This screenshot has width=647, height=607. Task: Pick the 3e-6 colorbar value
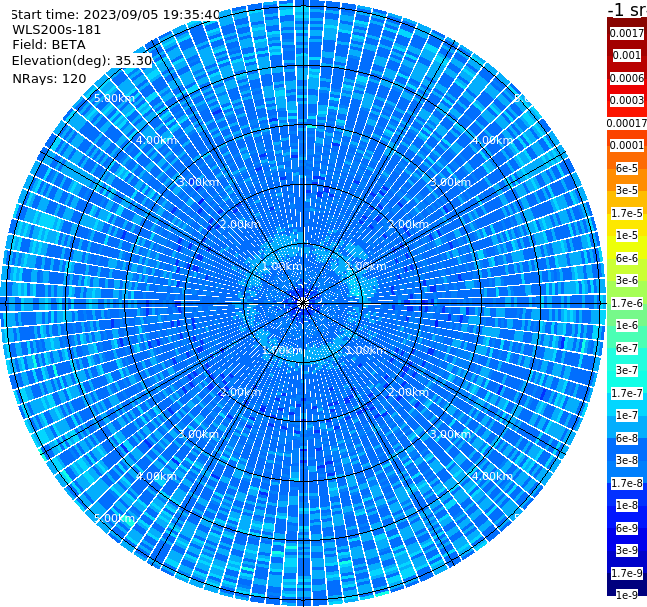coord(627,280)
